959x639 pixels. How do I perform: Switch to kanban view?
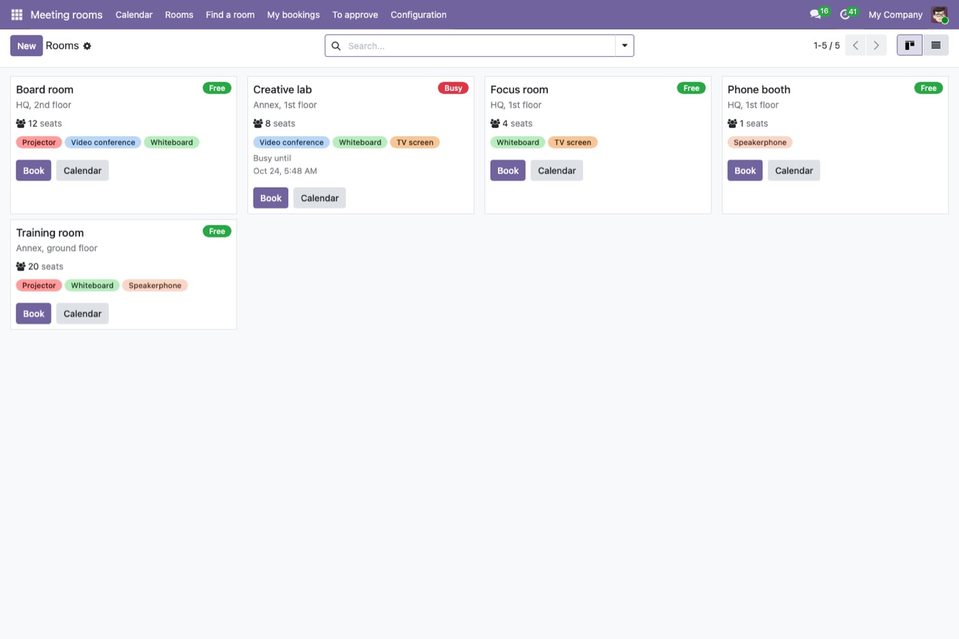point(909,45)
